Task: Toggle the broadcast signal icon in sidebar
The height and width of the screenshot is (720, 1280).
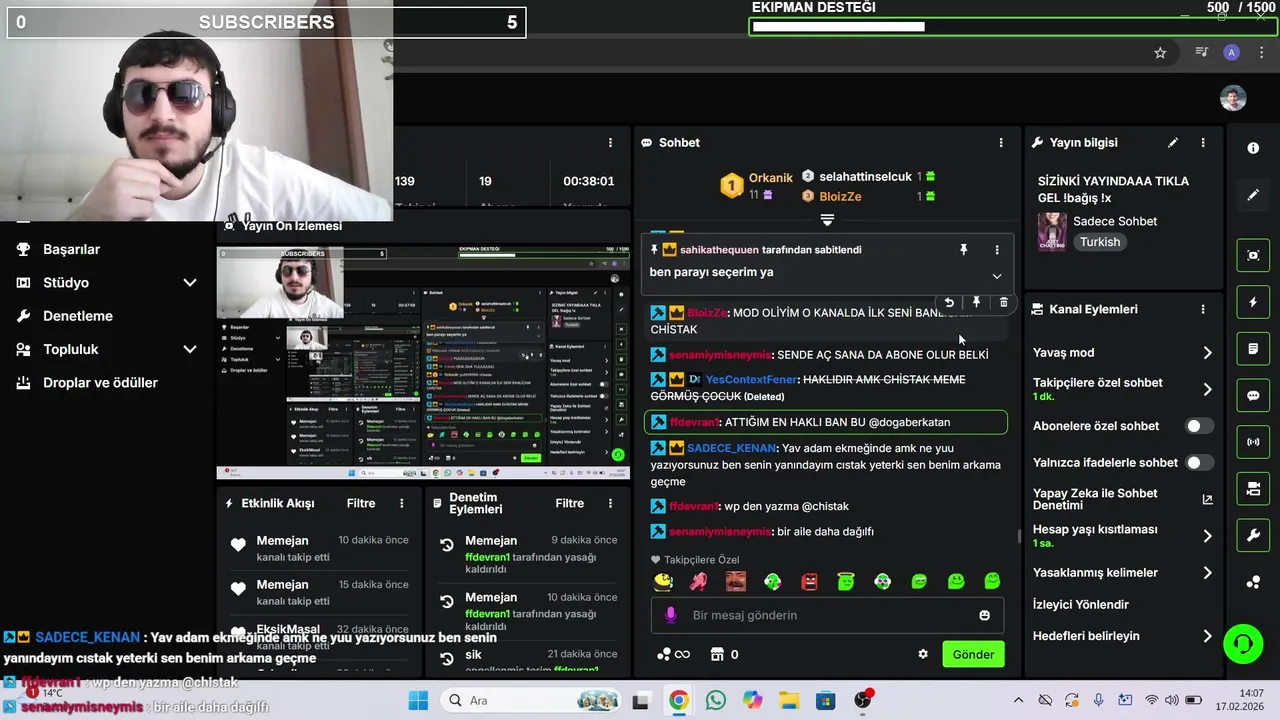Action: click(x=1253, y=442)
